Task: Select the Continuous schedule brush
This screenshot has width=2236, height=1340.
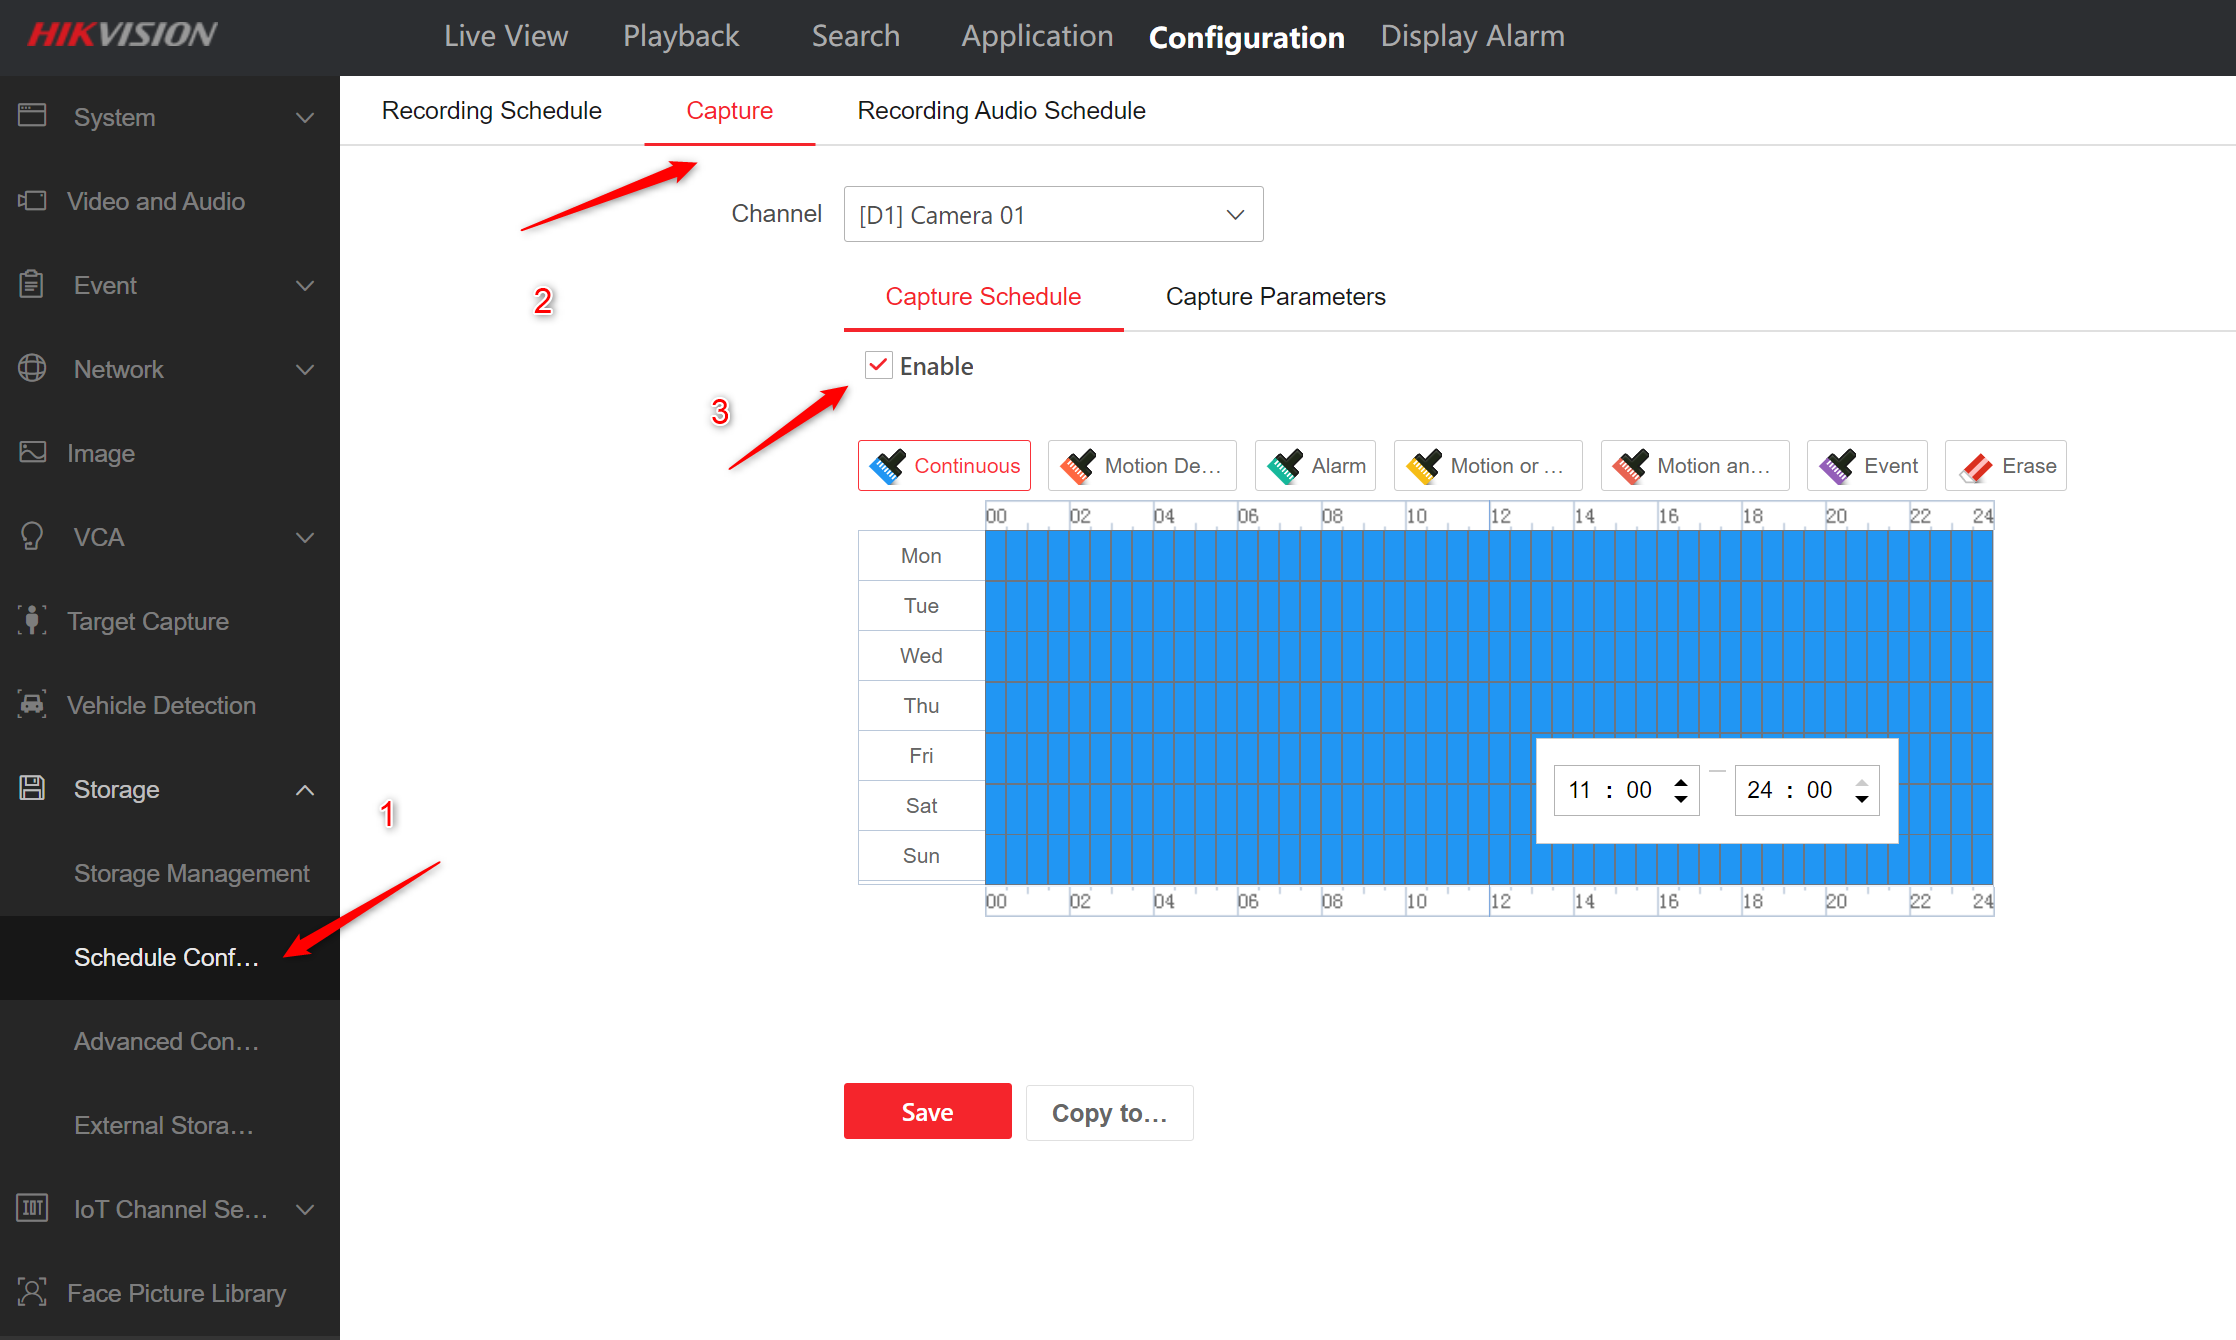Action: [944, 466]
